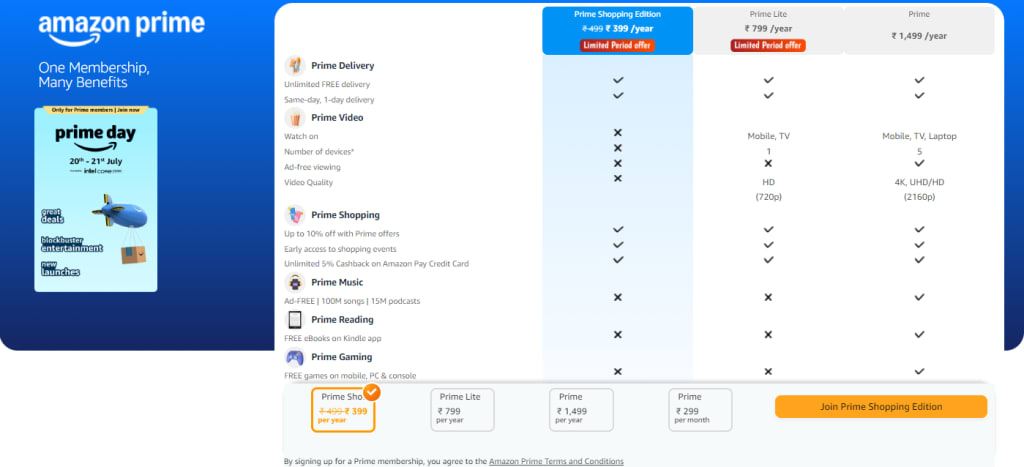Click the Amazon Prime logo

(121, 28)
